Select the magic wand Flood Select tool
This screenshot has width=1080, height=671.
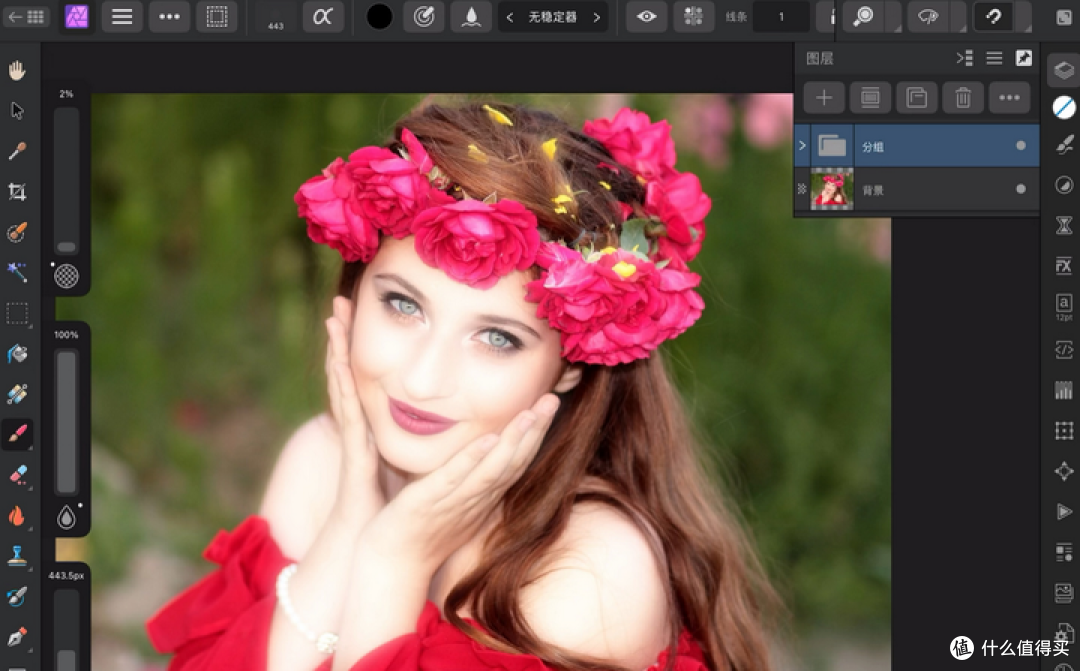click(17, 272)
